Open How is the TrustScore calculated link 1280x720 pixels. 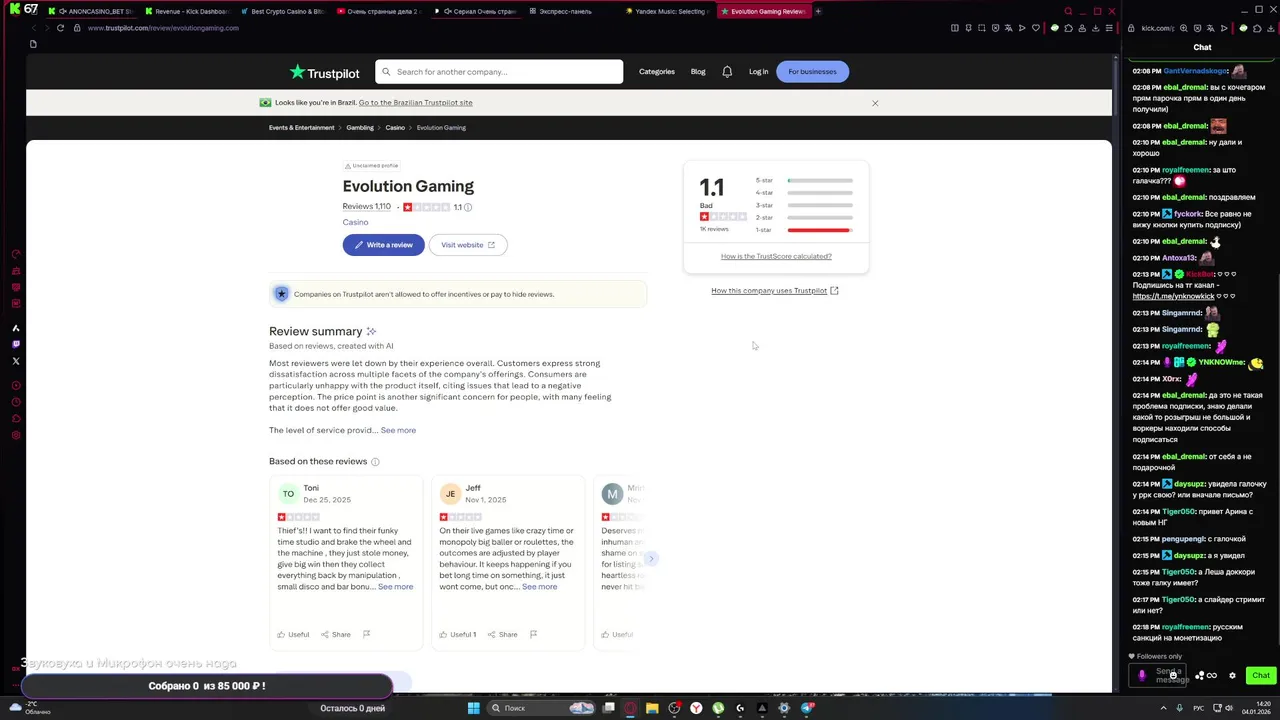coord(776,256)
